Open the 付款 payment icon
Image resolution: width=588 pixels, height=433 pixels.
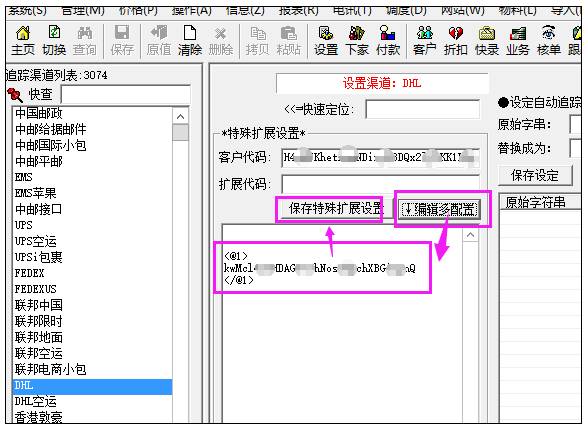387,33
